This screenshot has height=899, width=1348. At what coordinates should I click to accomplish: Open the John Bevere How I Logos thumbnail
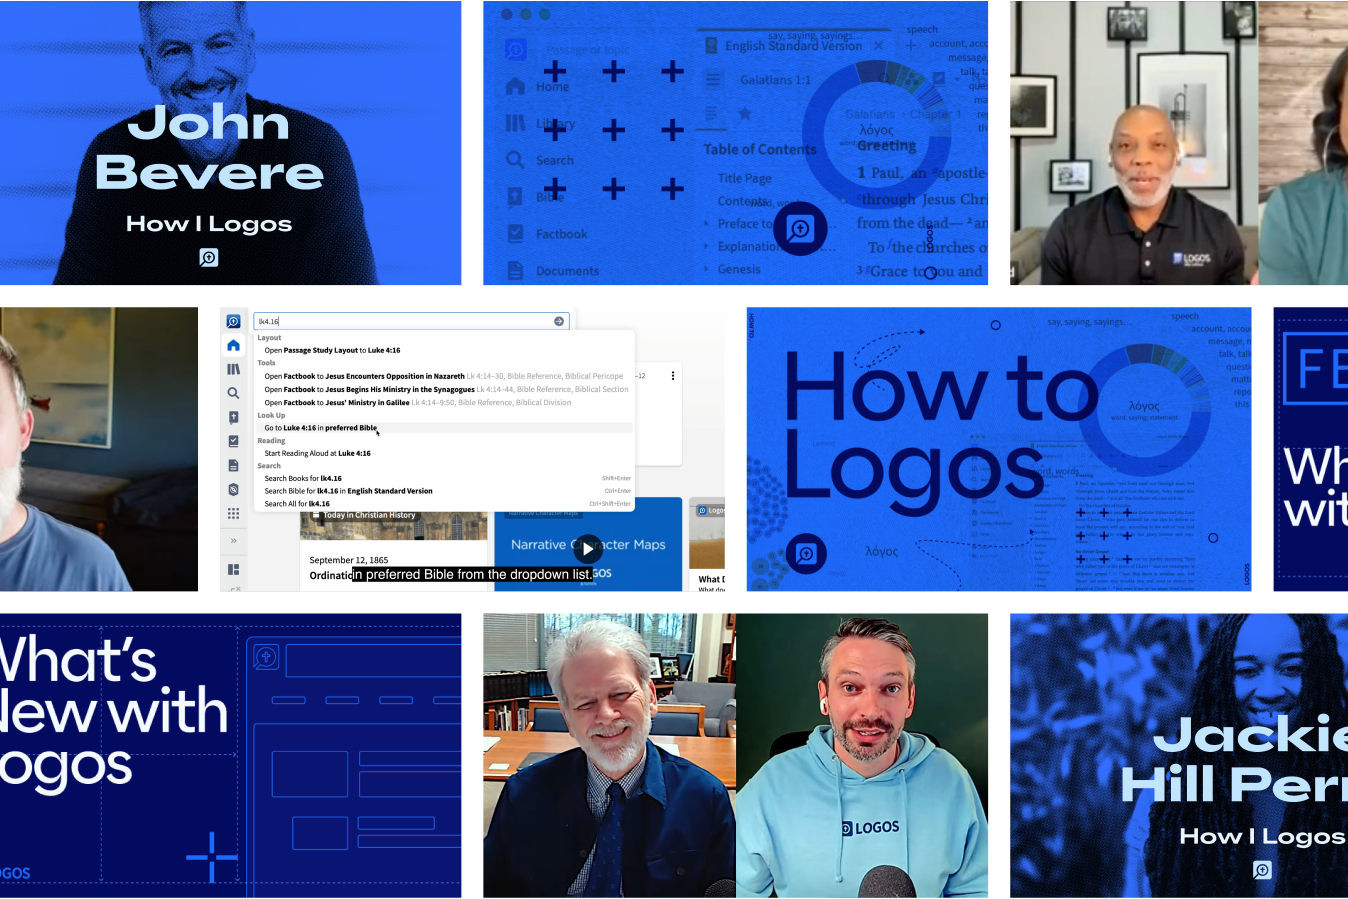click(230, 143)
